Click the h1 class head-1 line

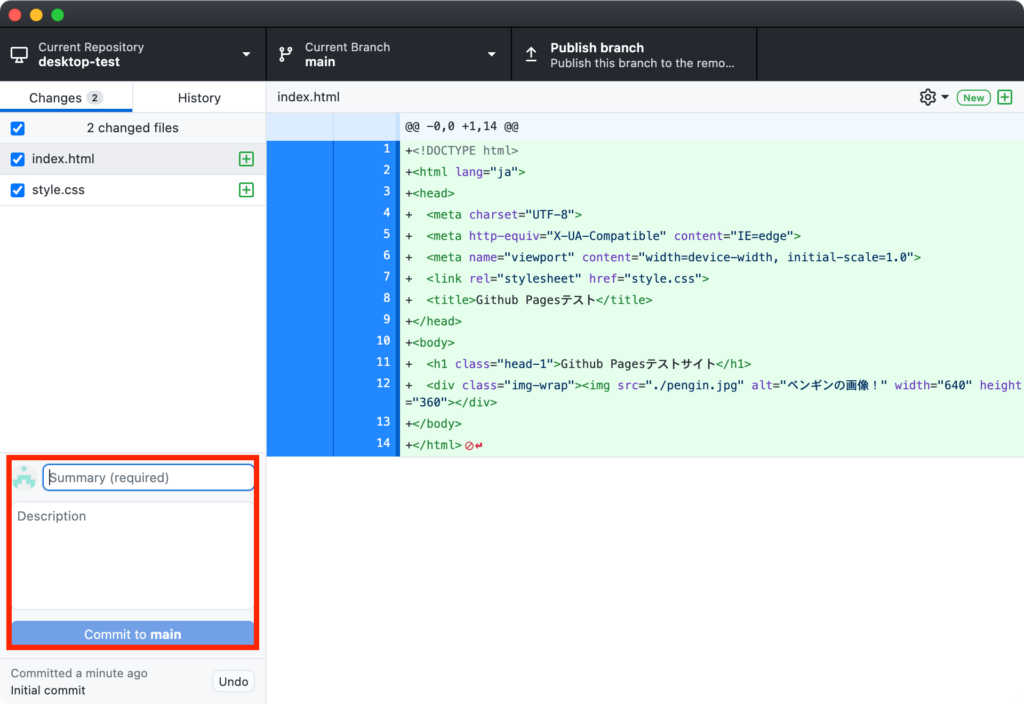[x=578, y=364]
